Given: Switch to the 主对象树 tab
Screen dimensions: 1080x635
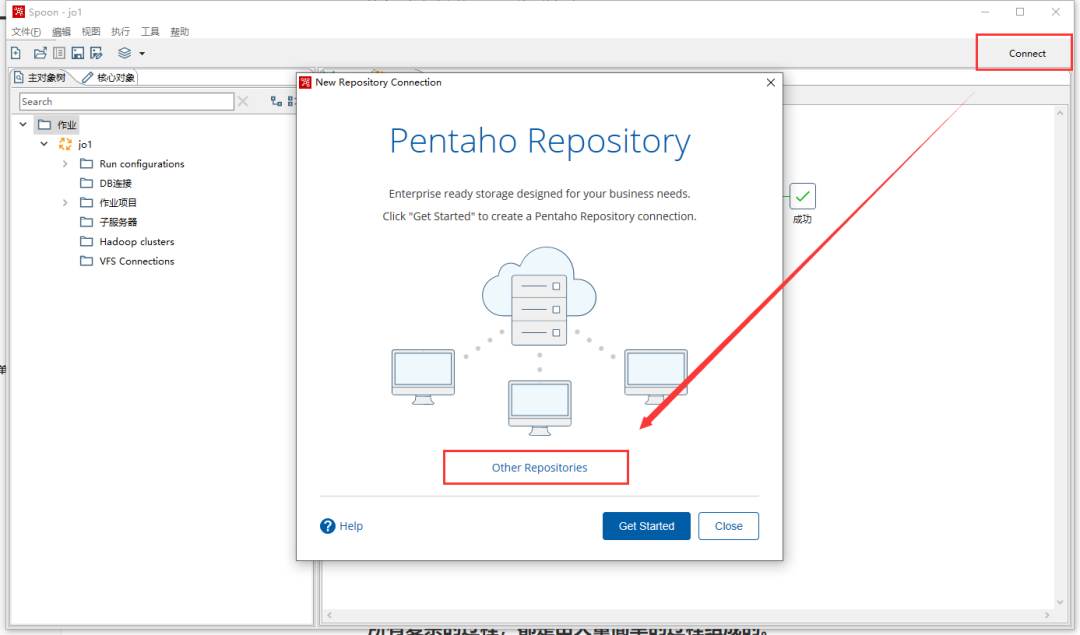Looking at the screenshot, I should [41, 78].
